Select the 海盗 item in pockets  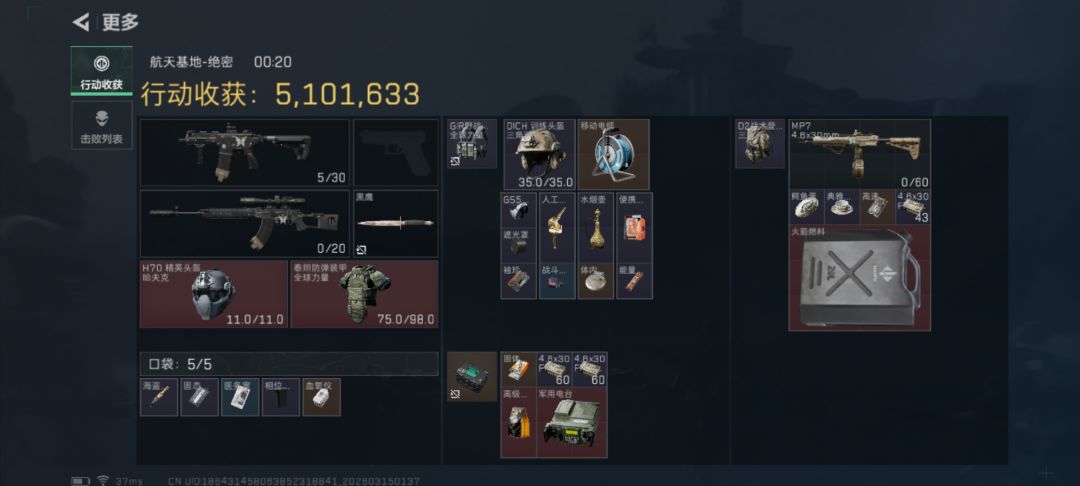tap(159, 397)
